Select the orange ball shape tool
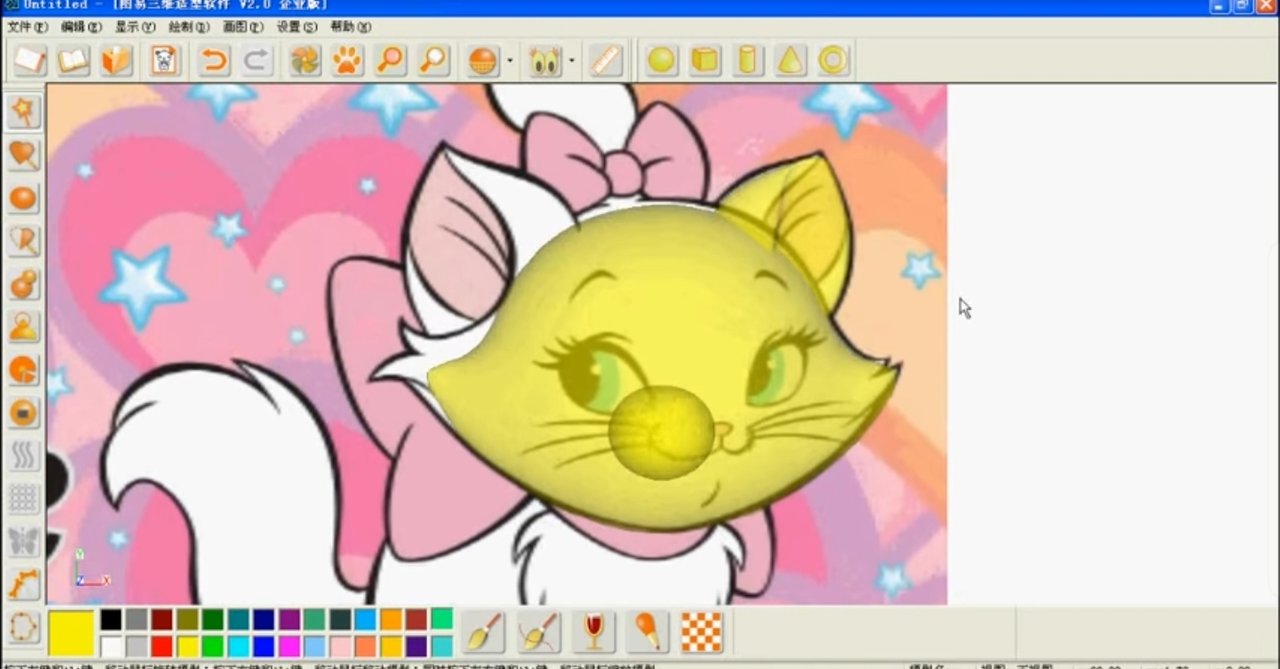This screenshot has width=1280, height=669. (x=24, y=198)
